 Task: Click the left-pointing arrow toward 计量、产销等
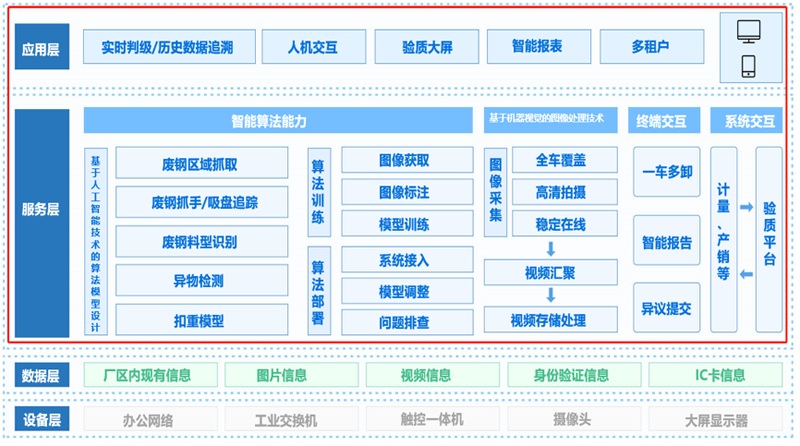pos(746,273)
